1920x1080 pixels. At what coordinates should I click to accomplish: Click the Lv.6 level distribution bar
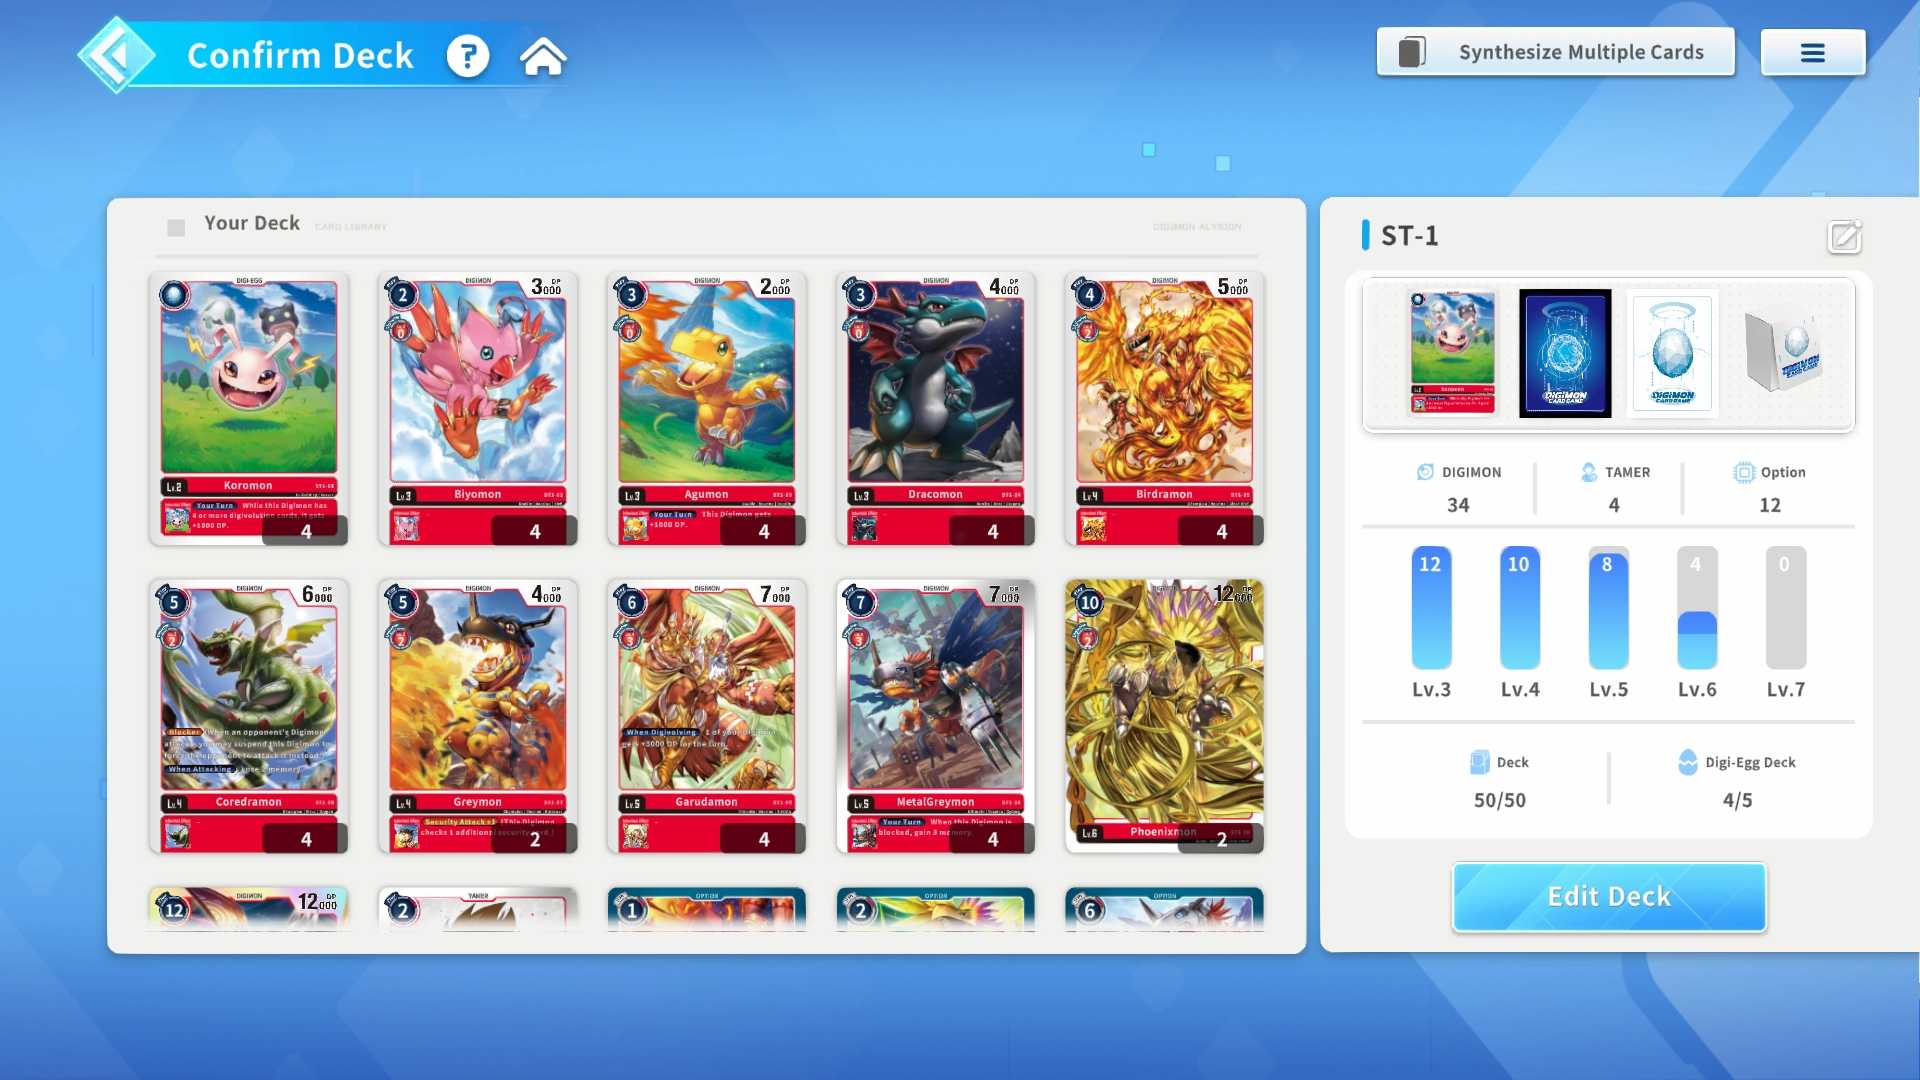pyautogui.click(x=1697, y=608)
